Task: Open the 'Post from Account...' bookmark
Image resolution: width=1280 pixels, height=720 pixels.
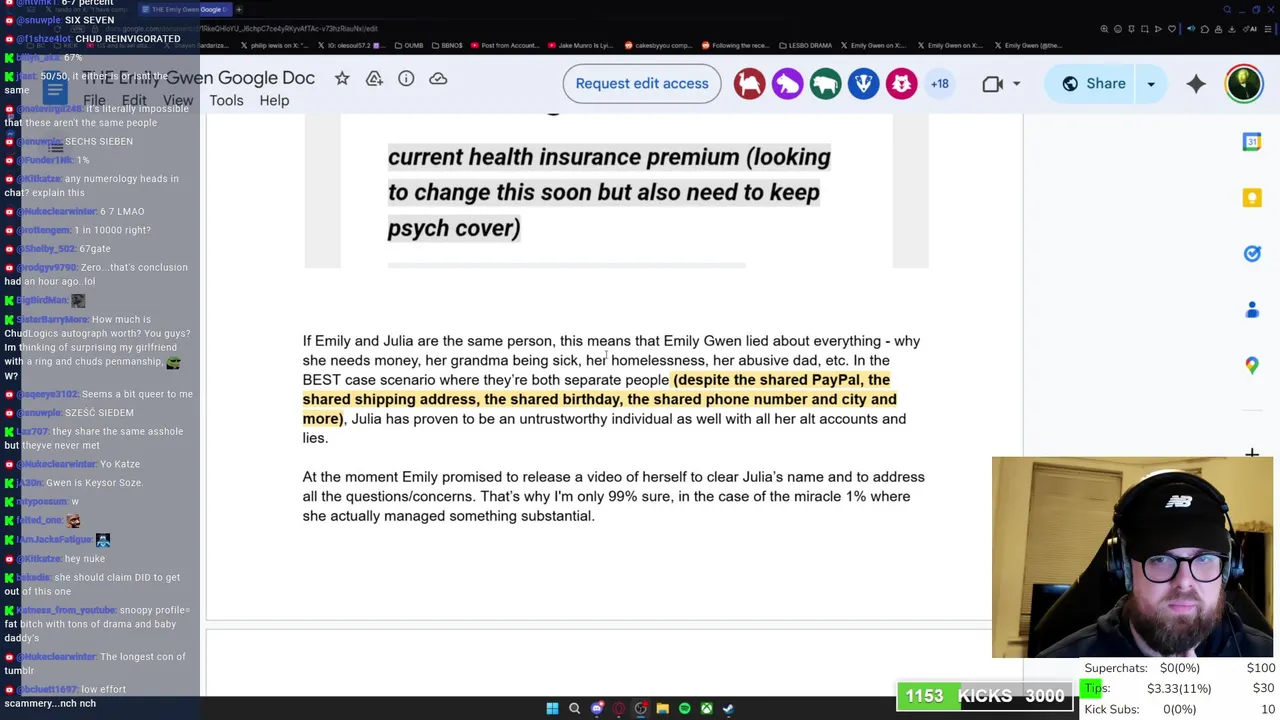Action: pyautogui.click(x=503, y=45)
